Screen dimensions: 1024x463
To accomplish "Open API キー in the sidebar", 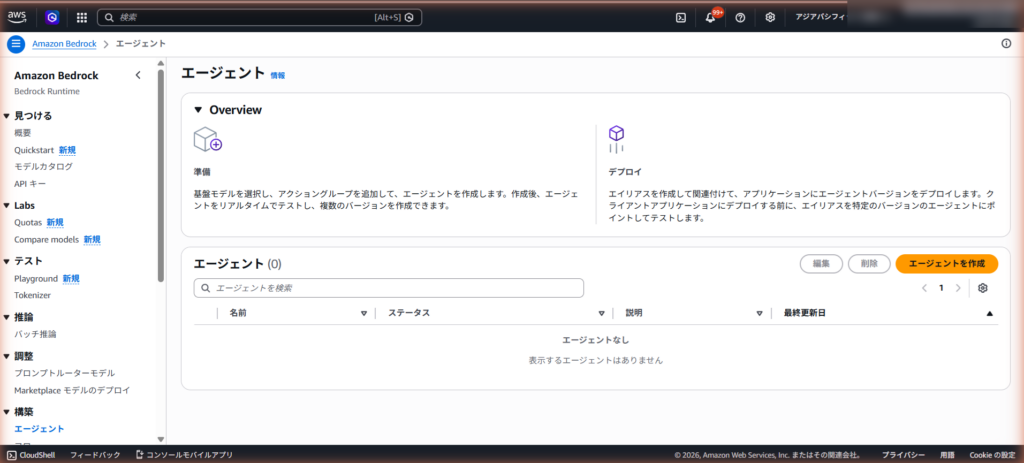I will pos(30,184).
